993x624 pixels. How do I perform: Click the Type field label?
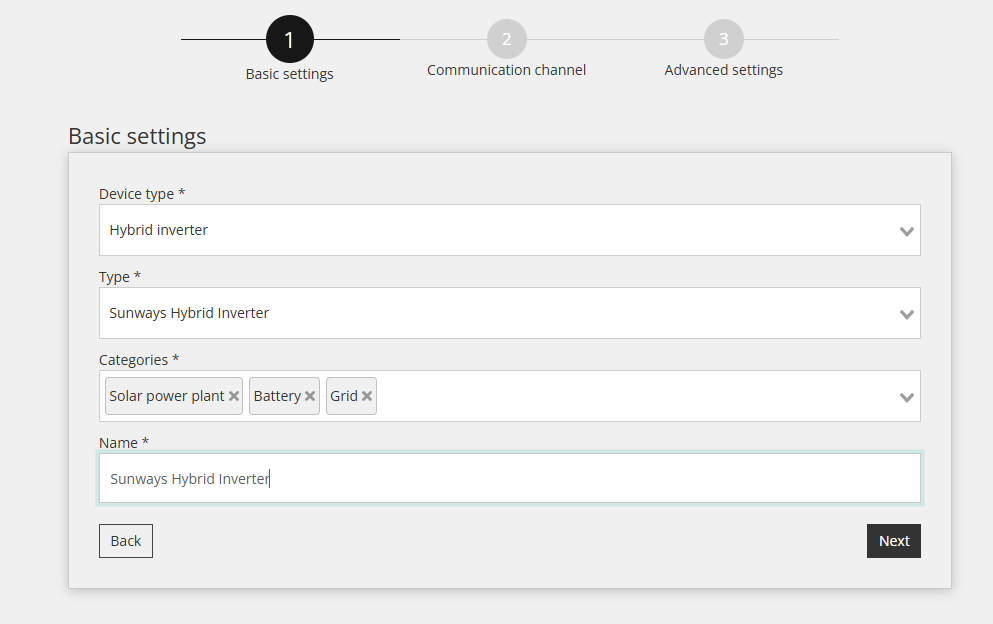pyautogui.click(x=120, y=277)
